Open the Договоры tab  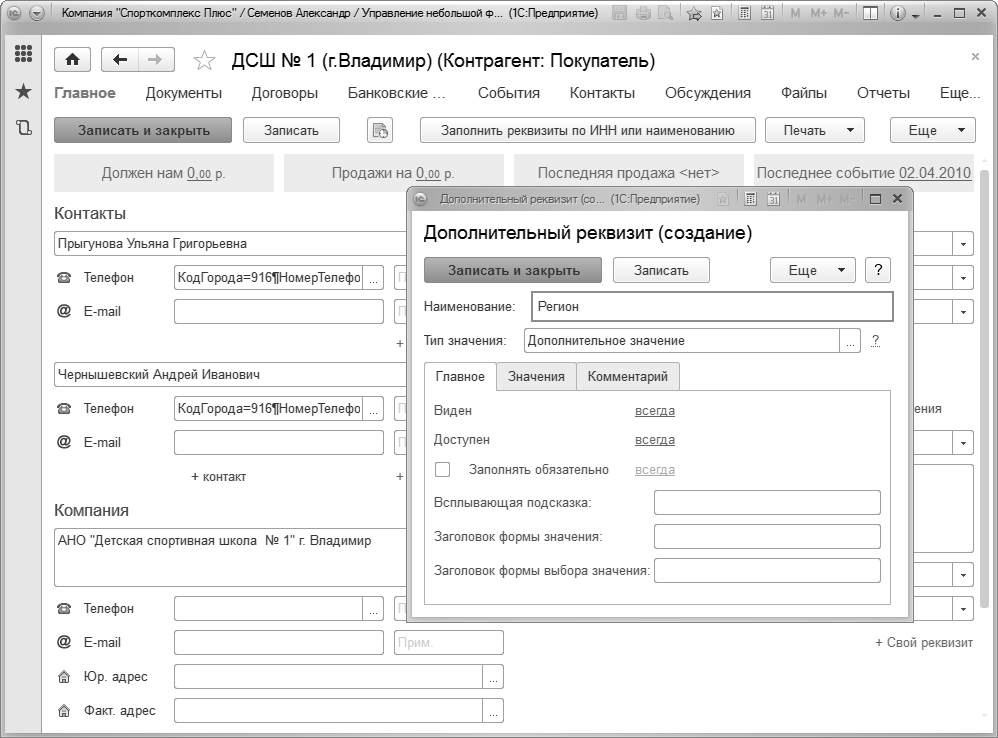click(x=285, y=93)
